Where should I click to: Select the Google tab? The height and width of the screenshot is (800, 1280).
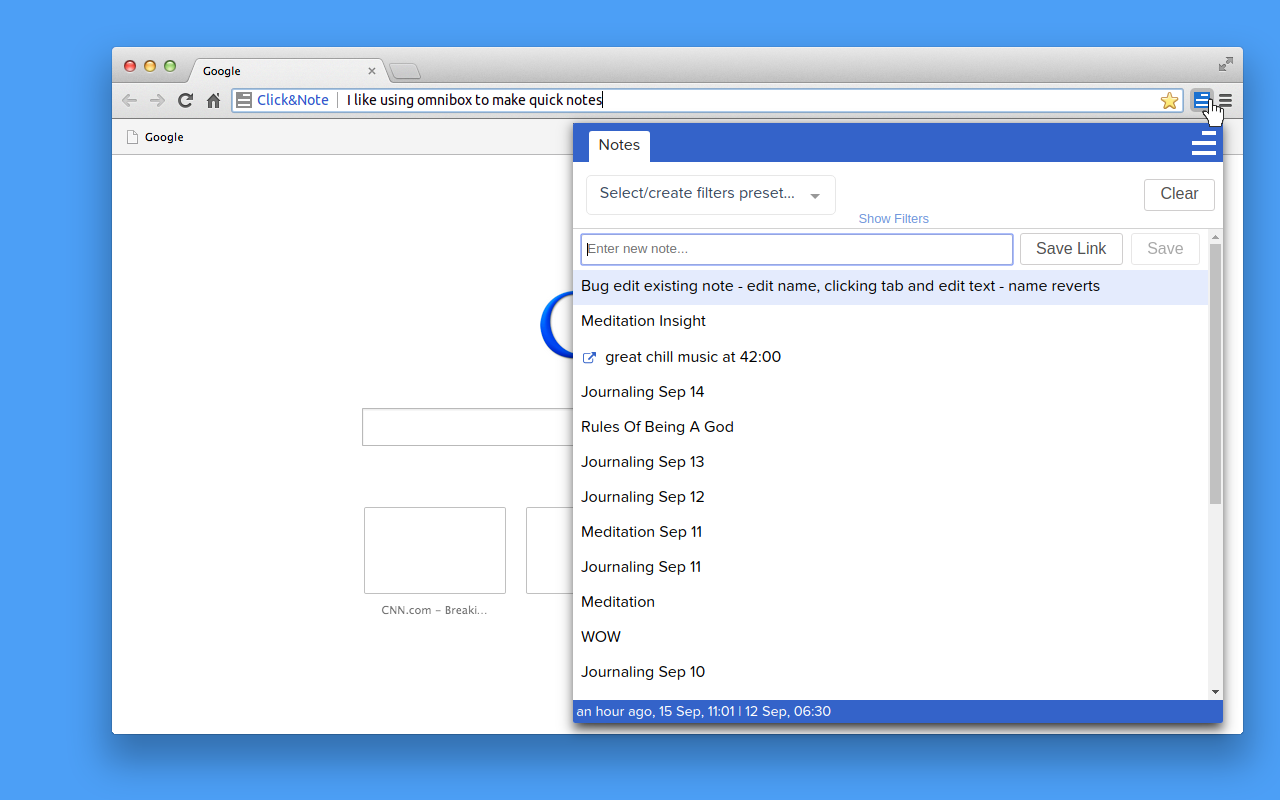[285, 71]
